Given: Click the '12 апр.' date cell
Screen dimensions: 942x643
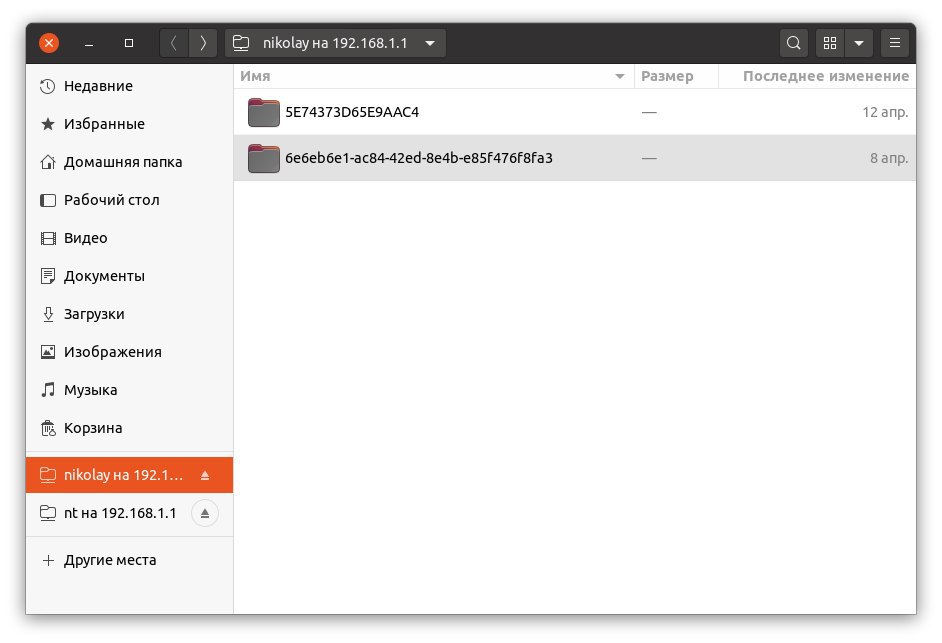Looking at the screenshot, I should tap(885, 112).
